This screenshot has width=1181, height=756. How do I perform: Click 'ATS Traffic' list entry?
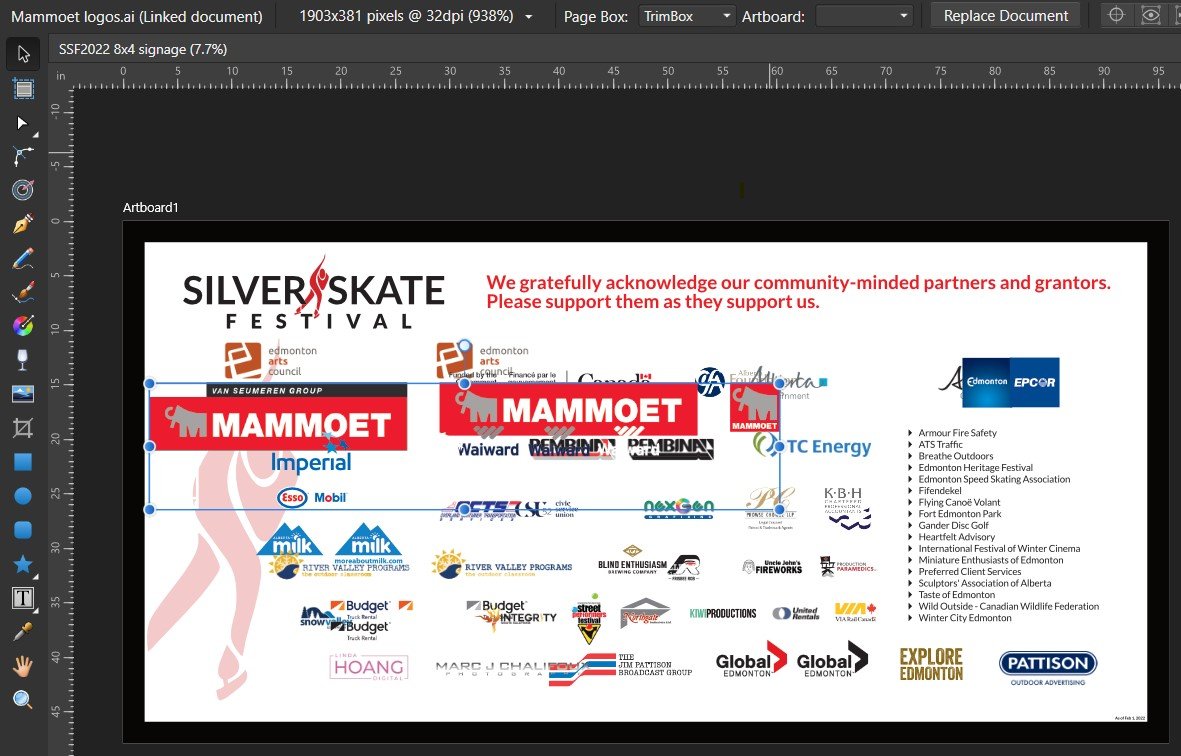(x=941, y=444)
